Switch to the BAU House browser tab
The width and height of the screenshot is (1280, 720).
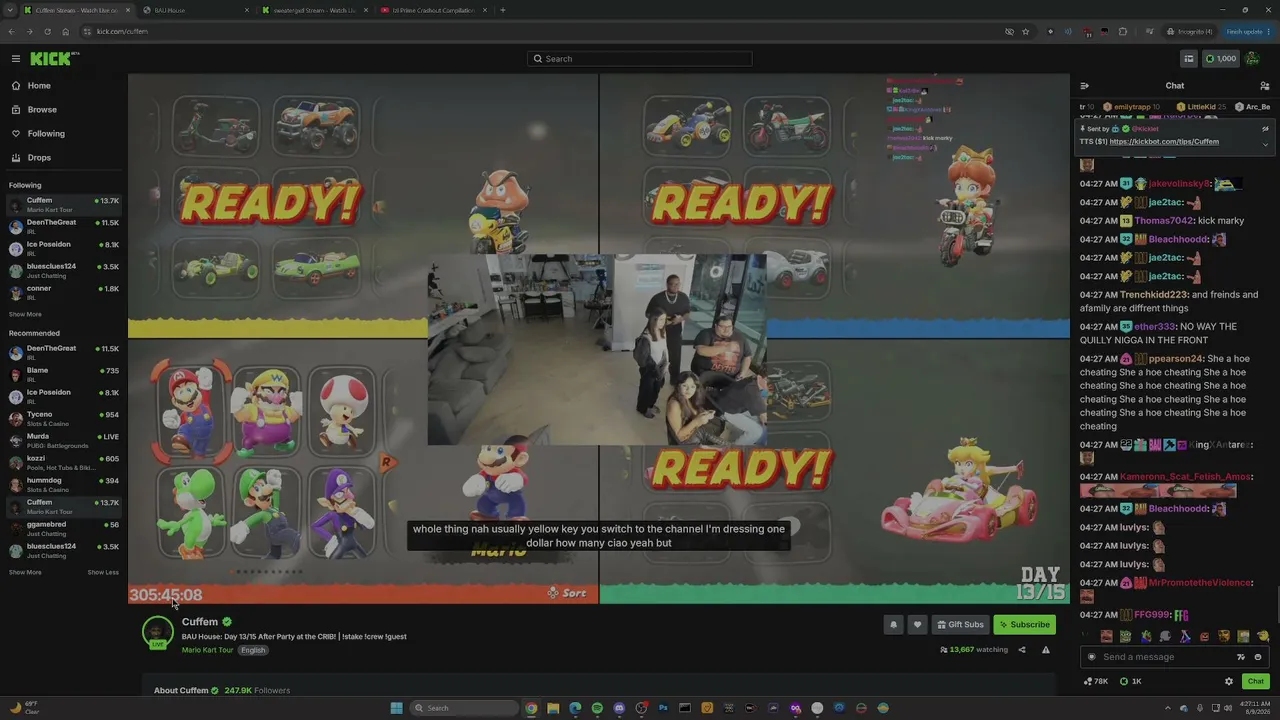195,10
